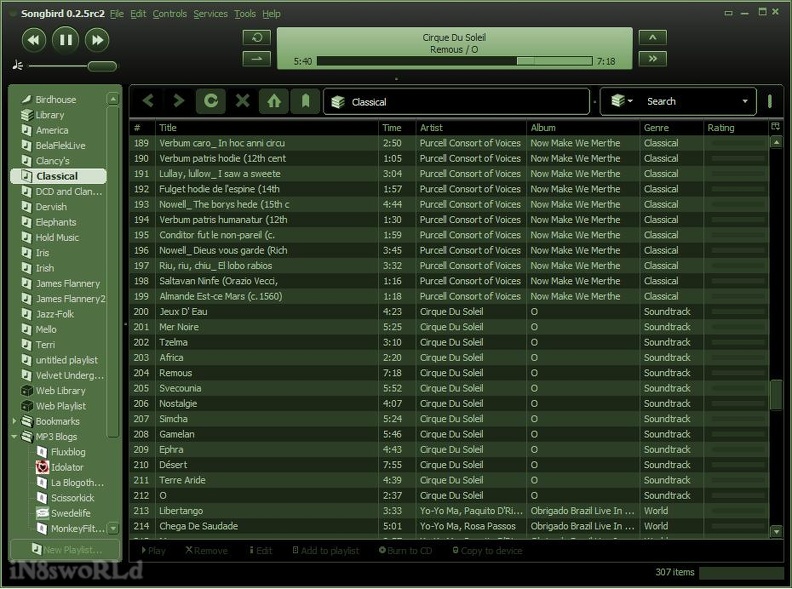Click the browser forward arrow

click(x=179, y=101)
